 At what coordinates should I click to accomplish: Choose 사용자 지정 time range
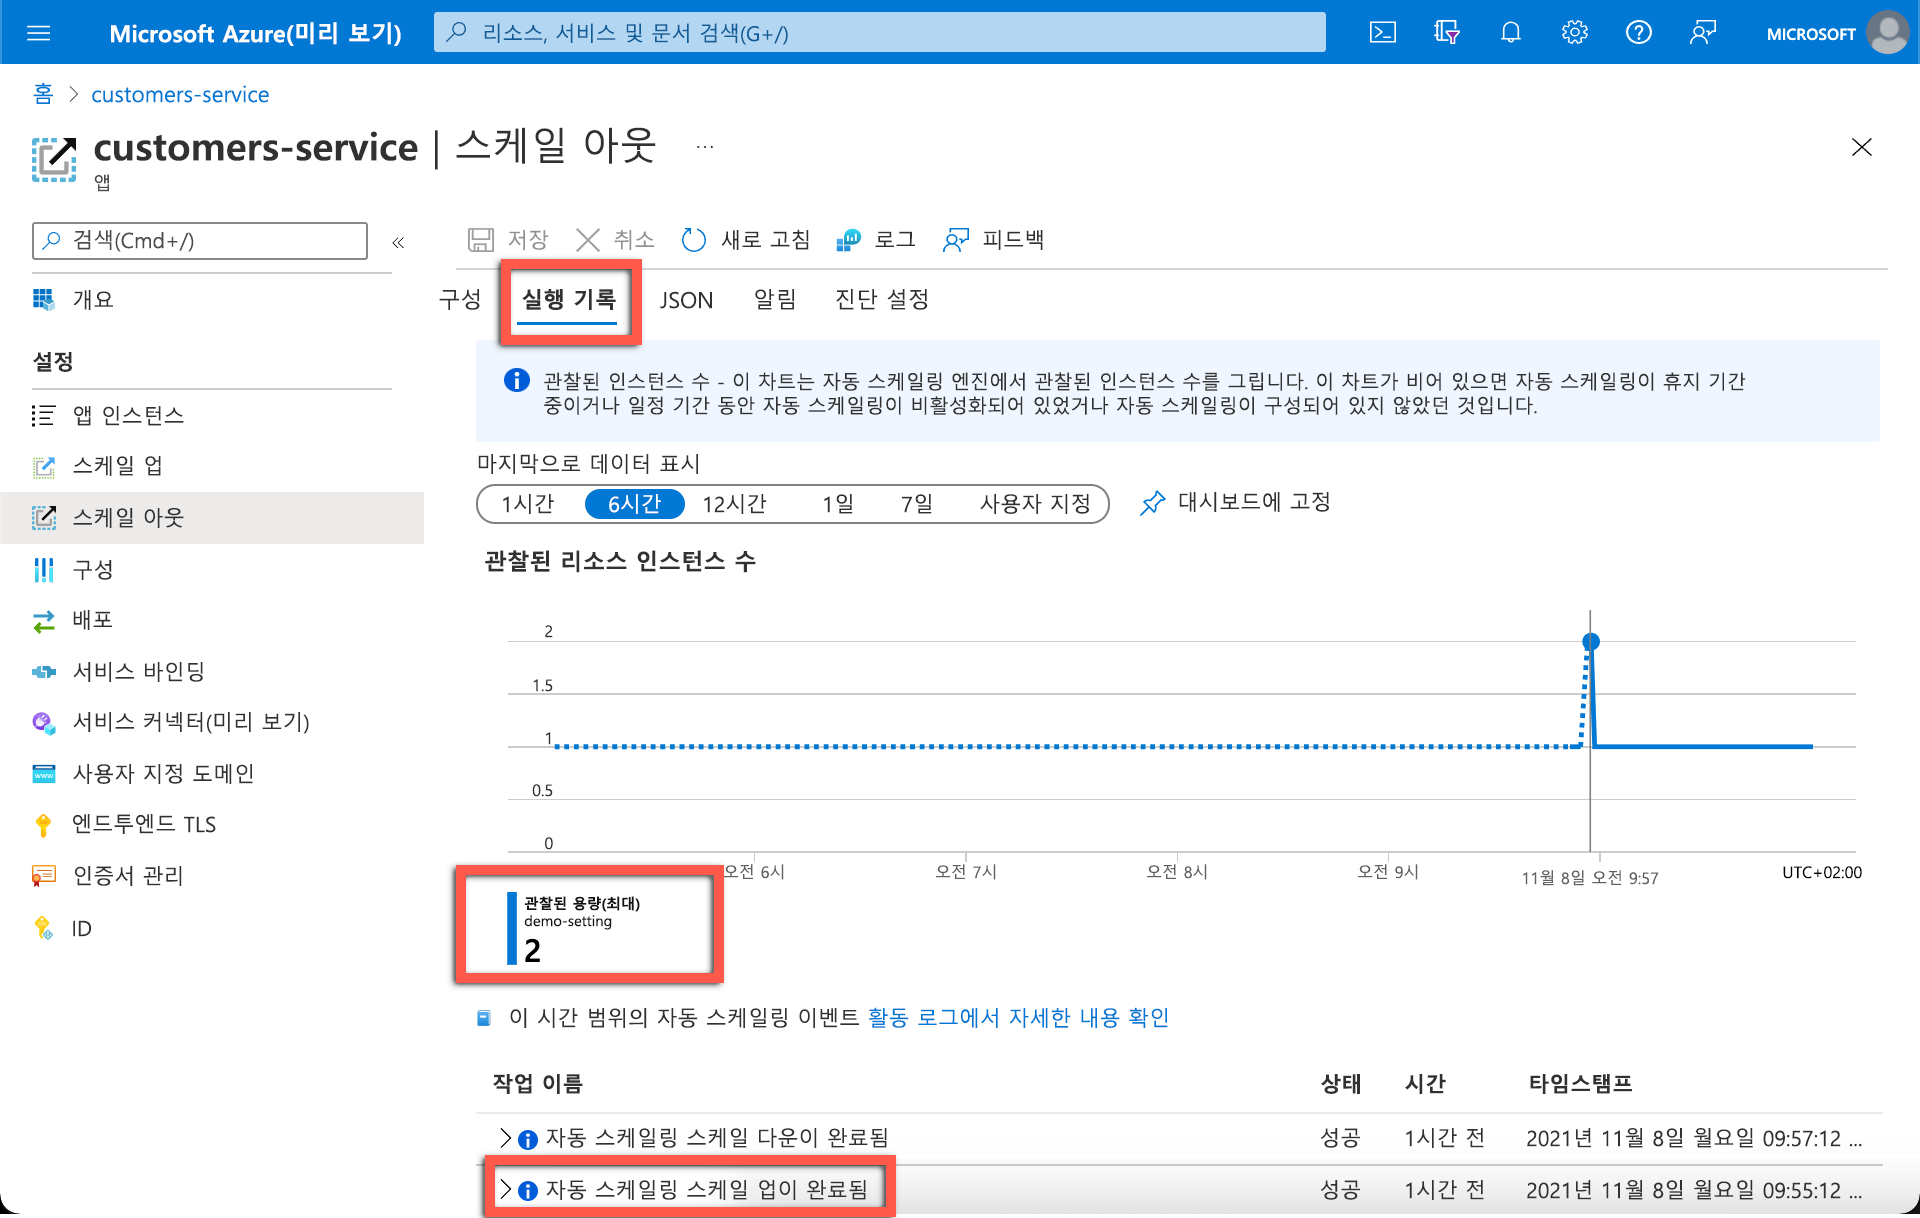1035,503
